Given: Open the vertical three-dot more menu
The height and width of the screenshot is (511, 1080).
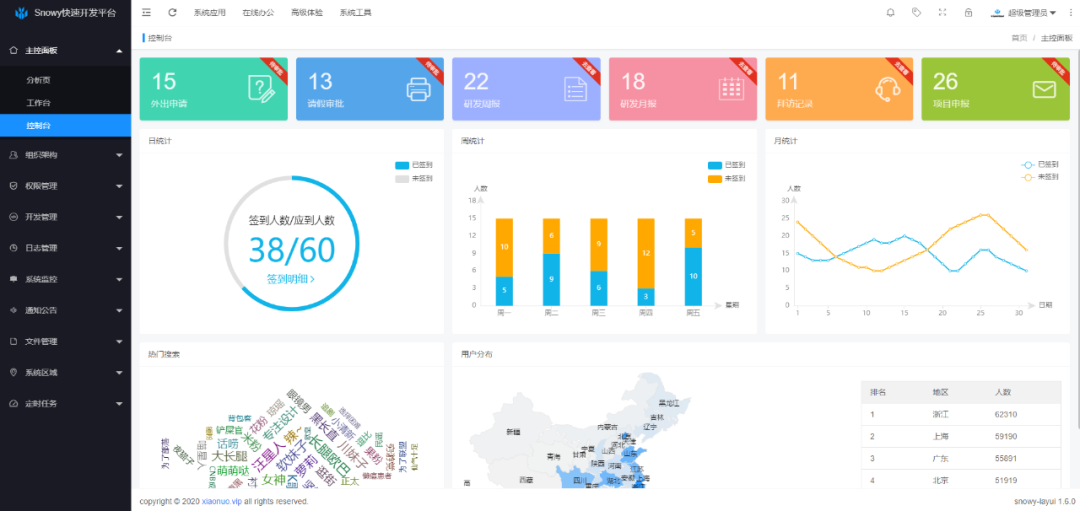Looking at the screenshot, I should (x=1069, y=13).
